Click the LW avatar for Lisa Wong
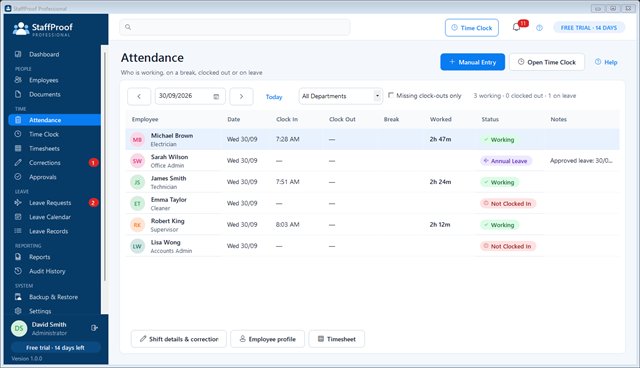This screenshot has height=368, width=640. (x=137, y=246)
